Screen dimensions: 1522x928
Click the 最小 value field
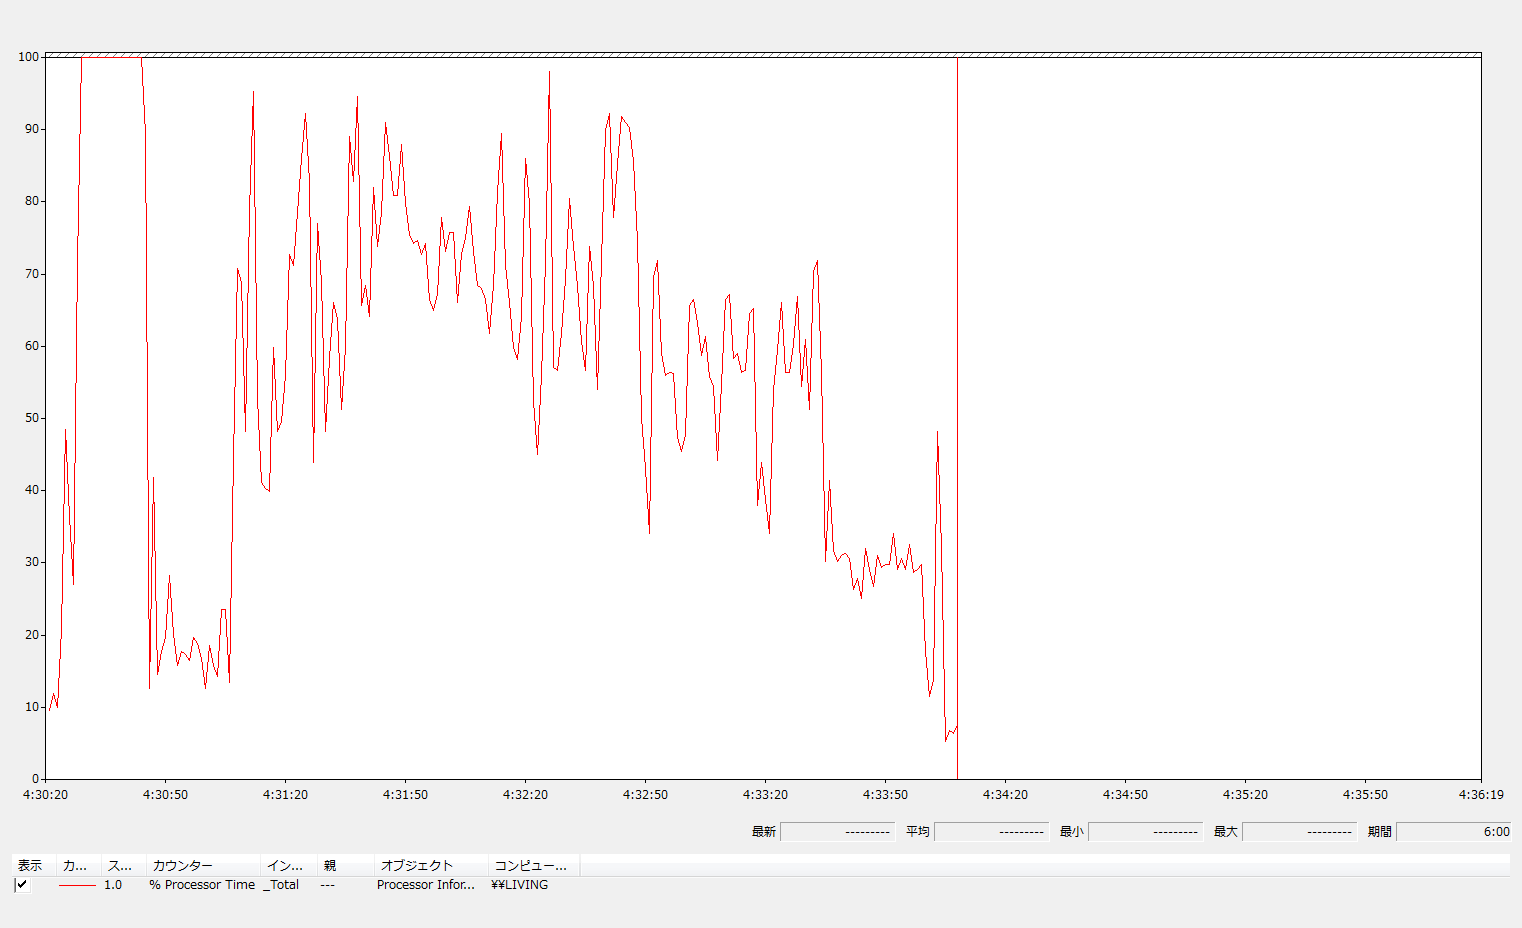click(1145, 832)
